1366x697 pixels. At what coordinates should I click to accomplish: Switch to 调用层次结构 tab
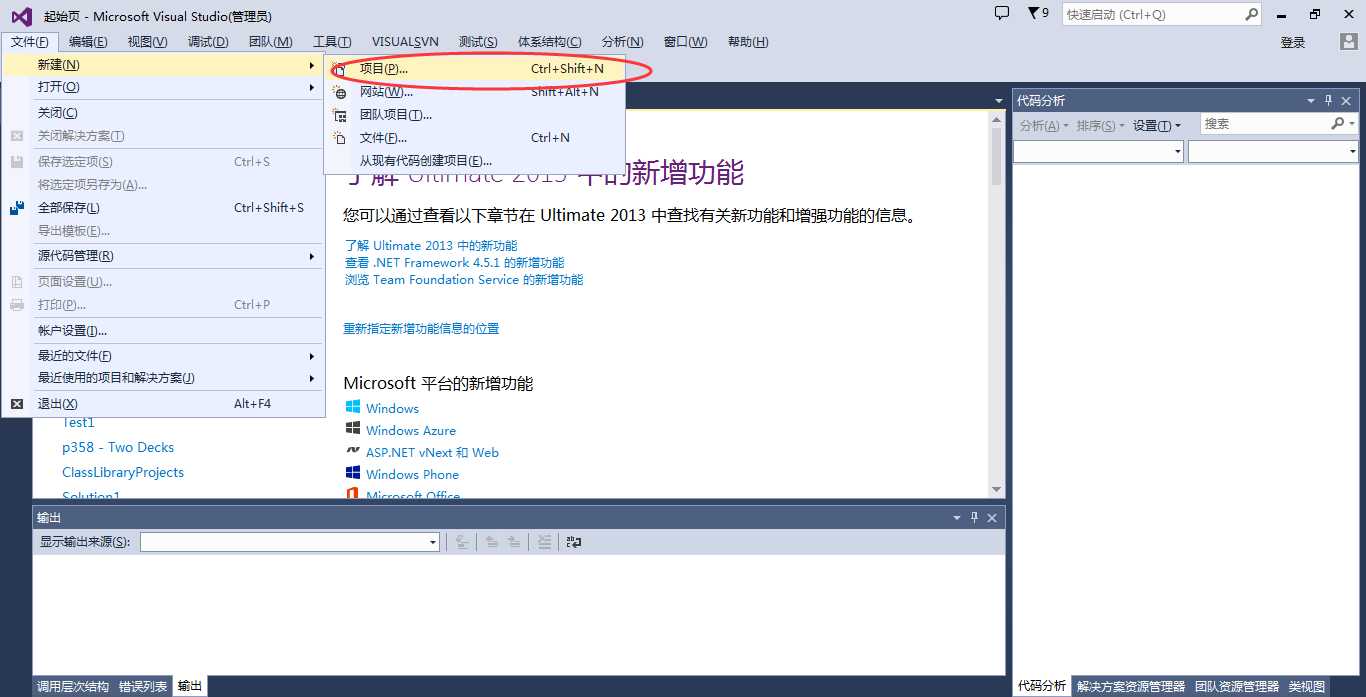click(x=73, y=686)
